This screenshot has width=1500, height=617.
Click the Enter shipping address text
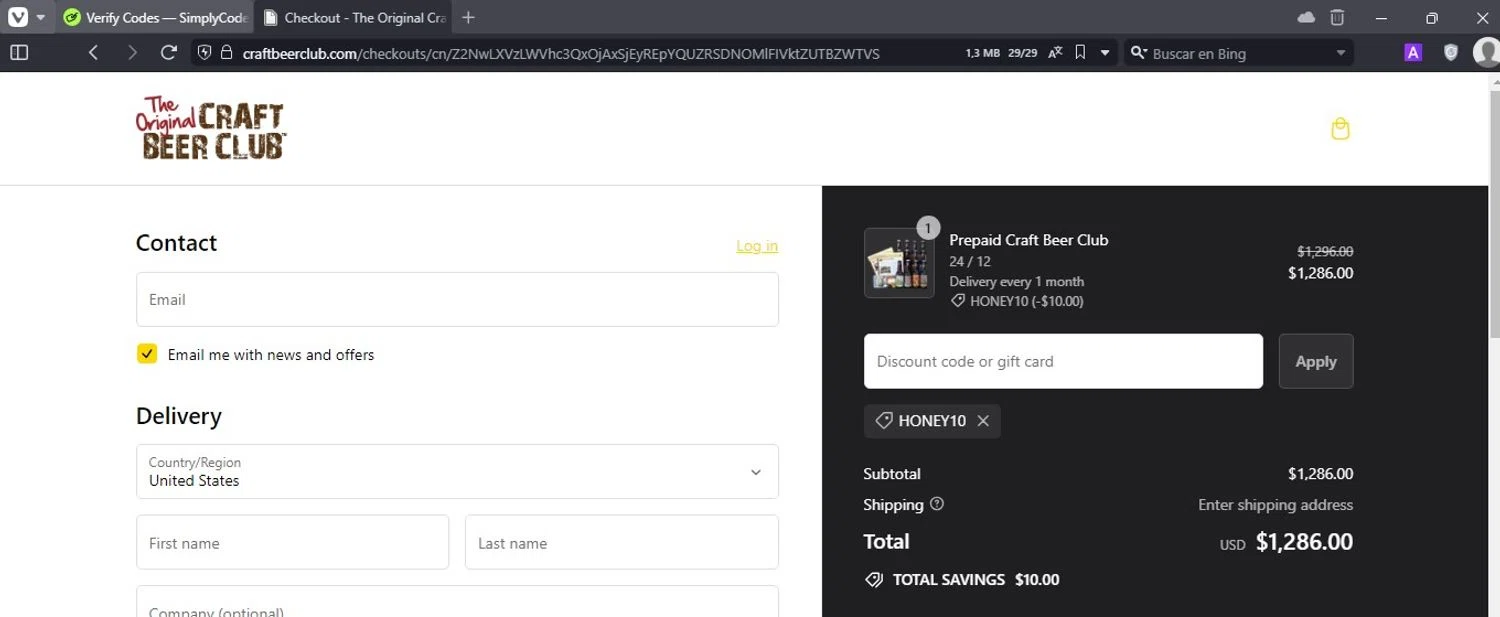tap(1275, 505)
